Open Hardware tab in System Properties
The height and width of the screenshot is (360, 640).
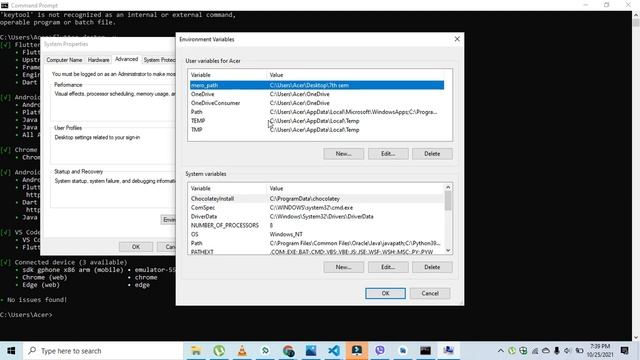tap(98, 60)
